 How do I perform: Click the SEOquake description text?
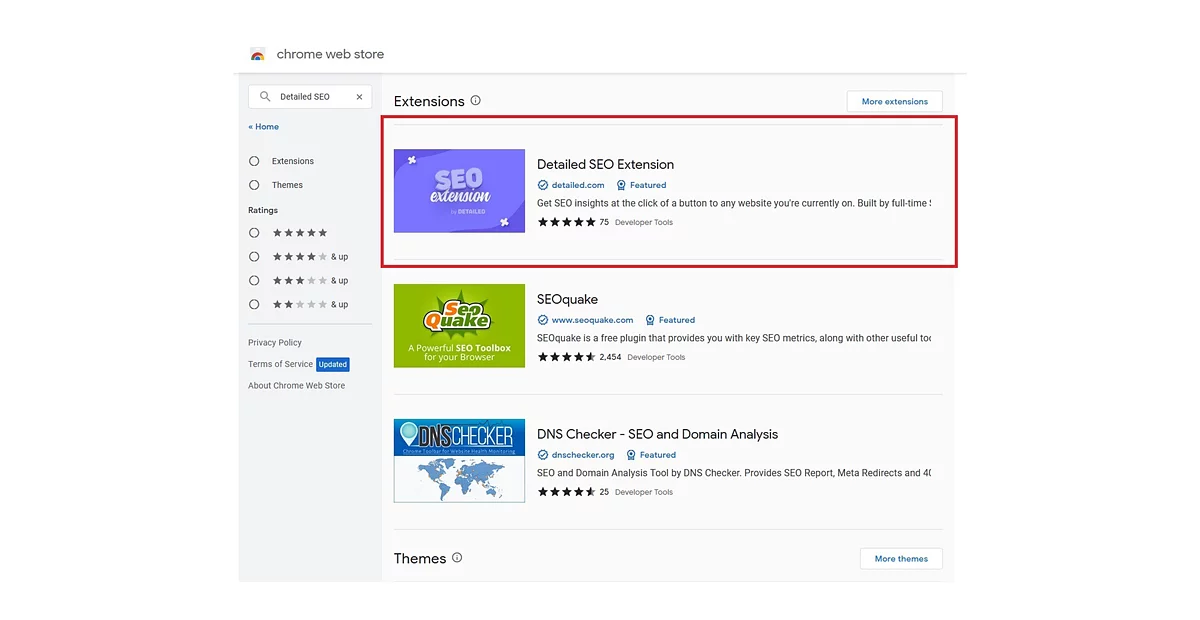(734, 338)
